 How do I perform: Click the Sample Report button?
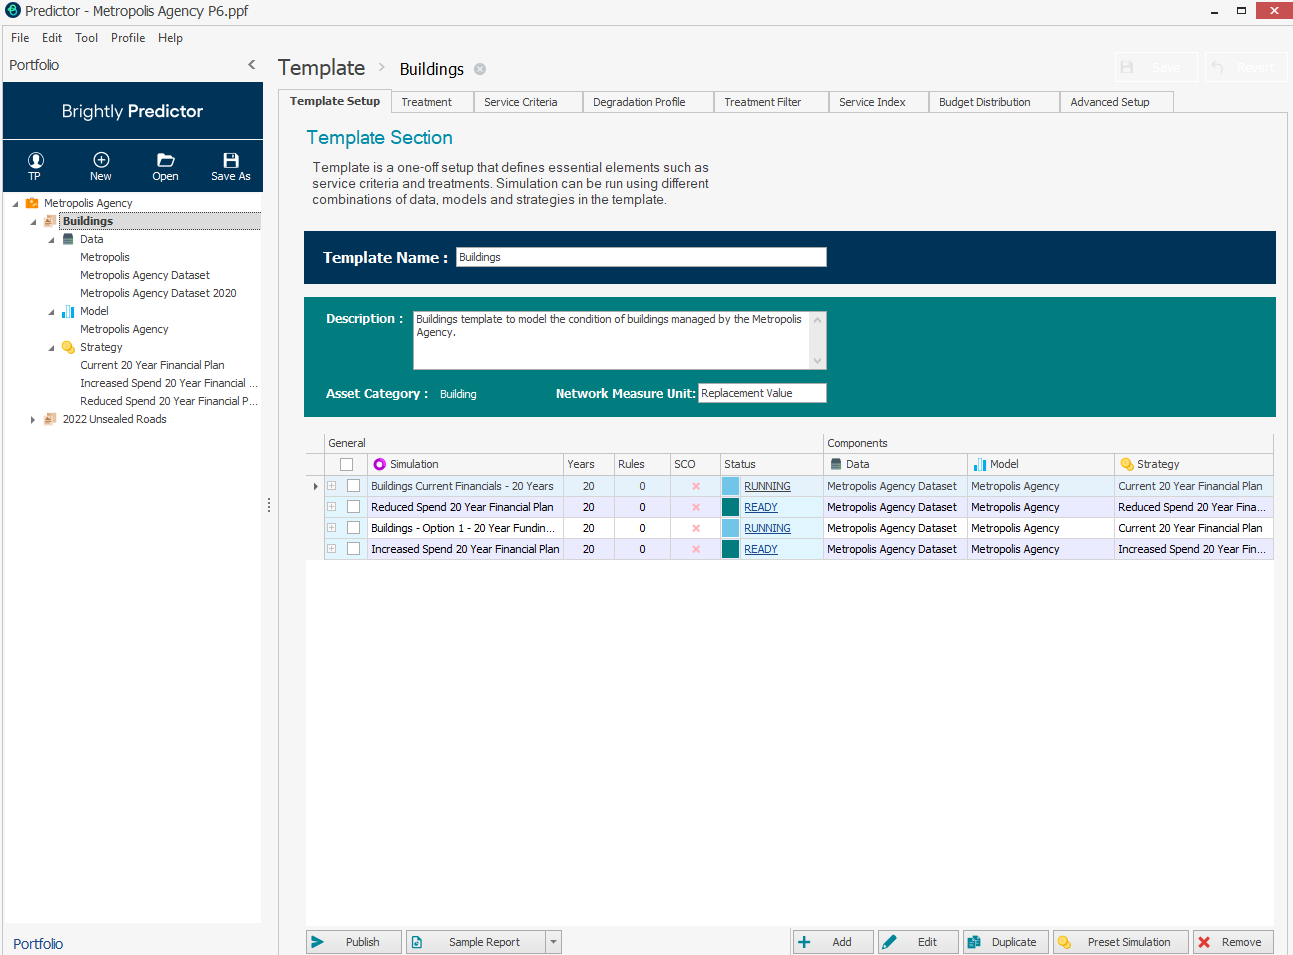click(476, 942)
